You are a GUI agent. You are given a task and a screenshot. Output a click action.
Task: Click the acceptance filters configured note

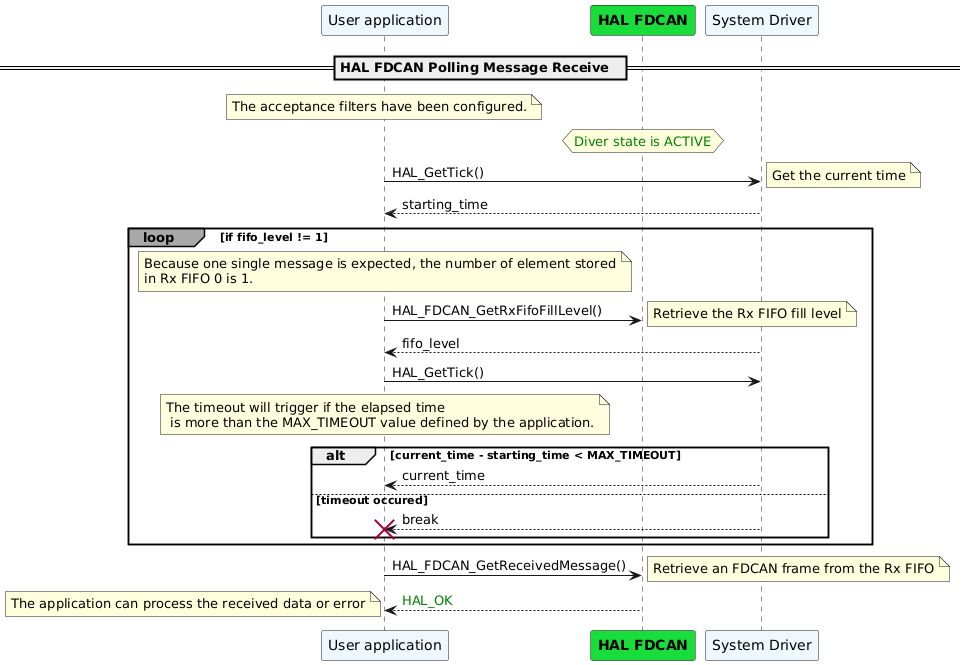(383, 107)
